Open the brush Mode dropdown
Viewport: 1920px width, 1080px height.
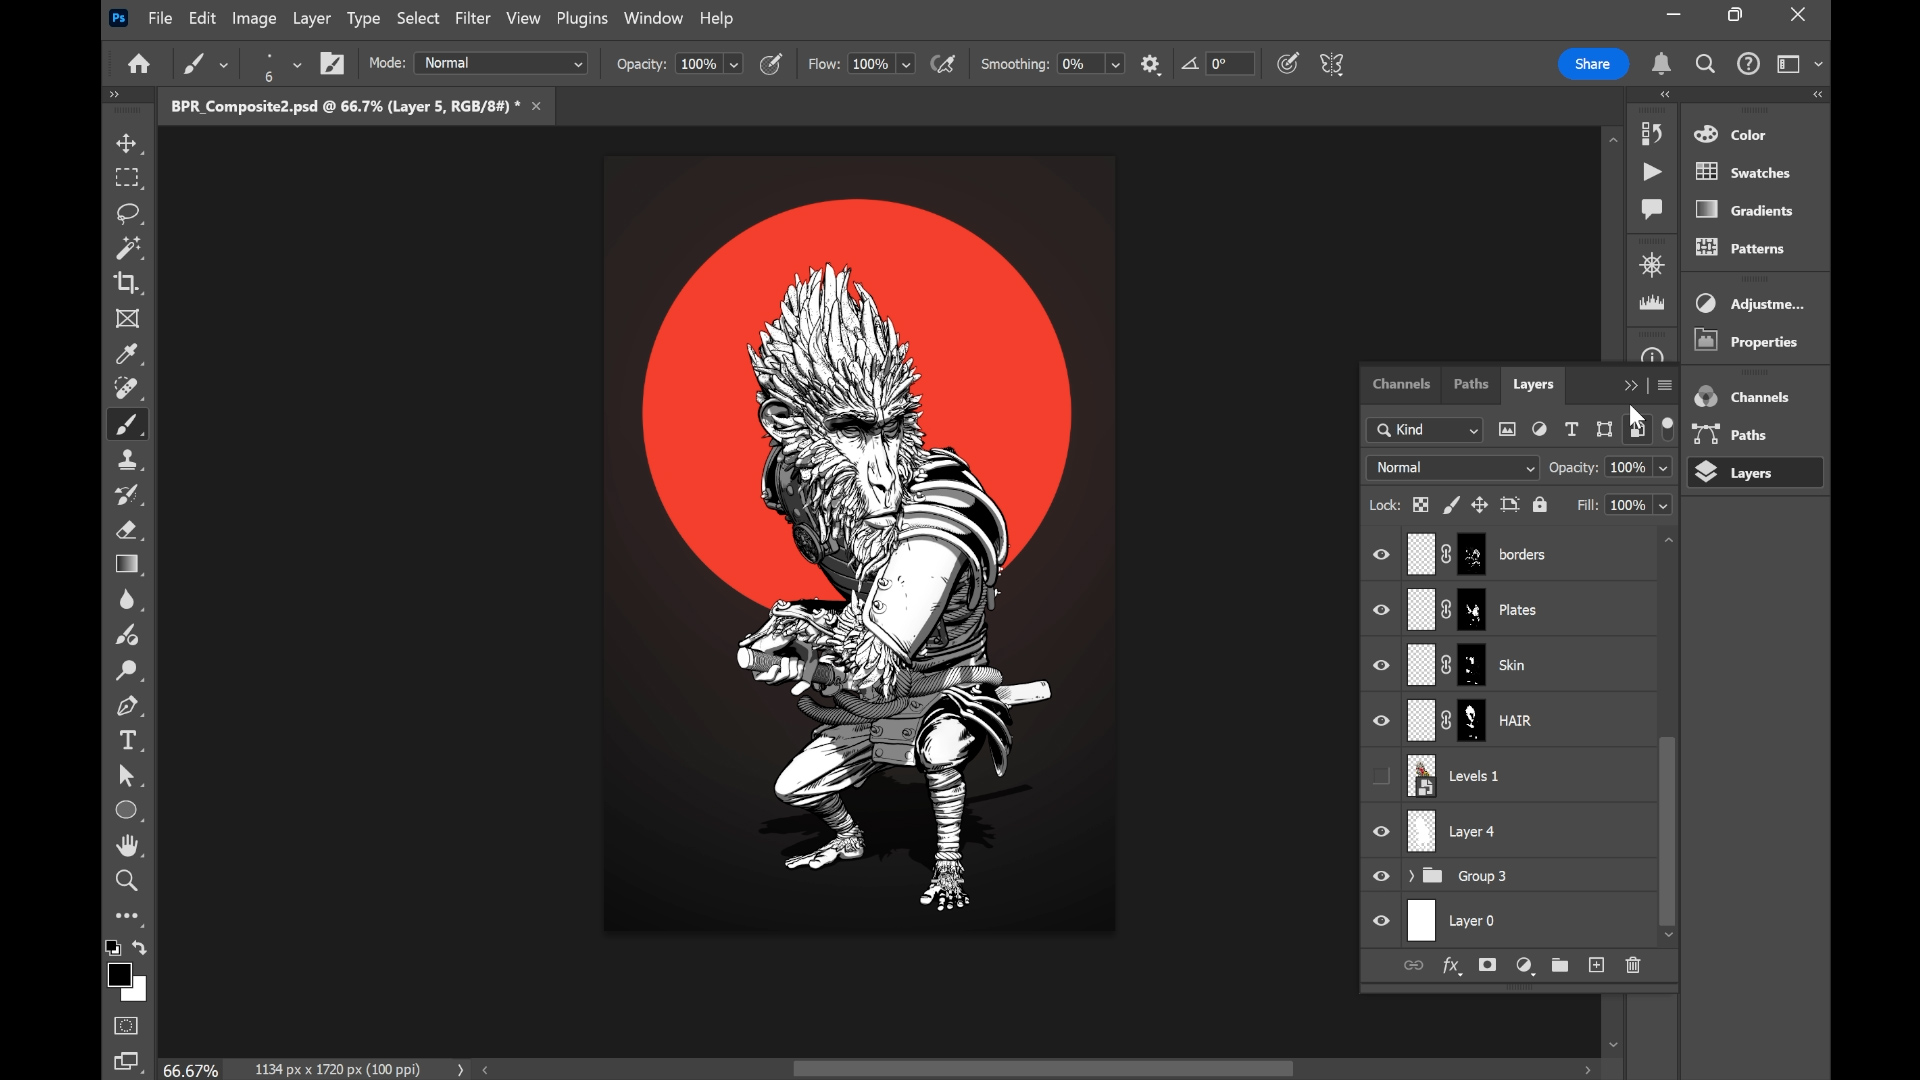click(503, 64)
